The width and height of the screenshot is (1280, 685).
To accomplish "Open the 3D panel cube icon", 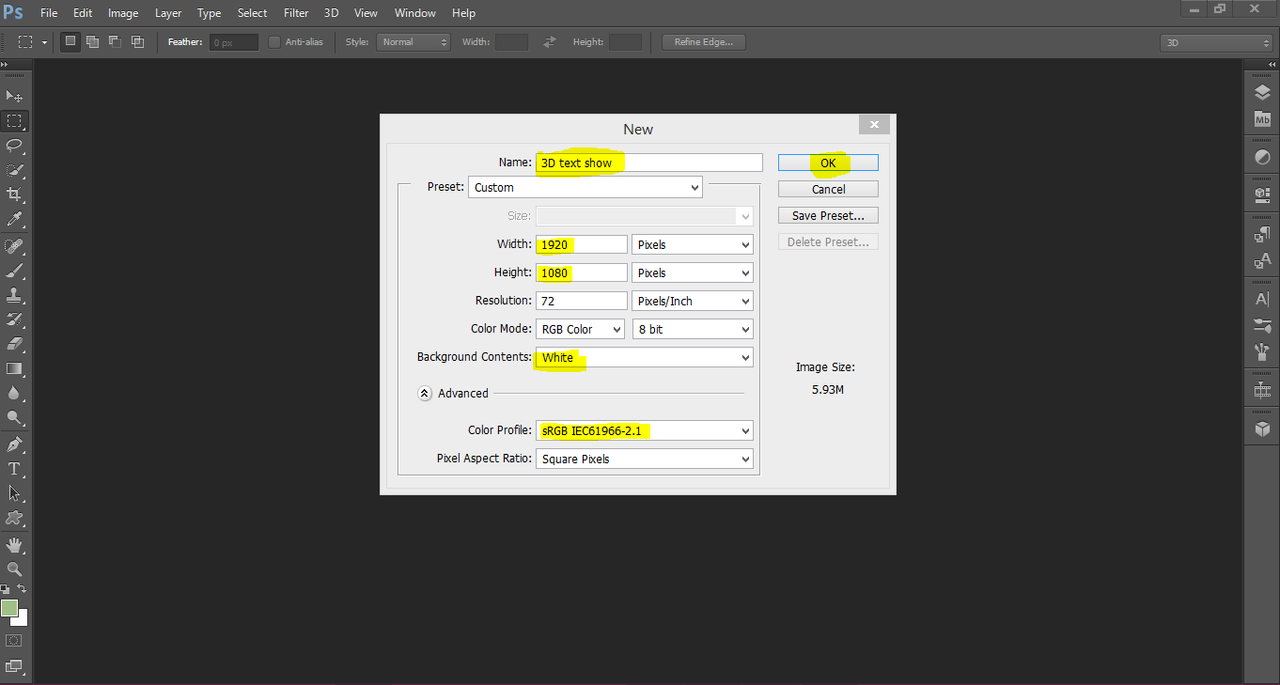I will click(x=1262, y=429).
